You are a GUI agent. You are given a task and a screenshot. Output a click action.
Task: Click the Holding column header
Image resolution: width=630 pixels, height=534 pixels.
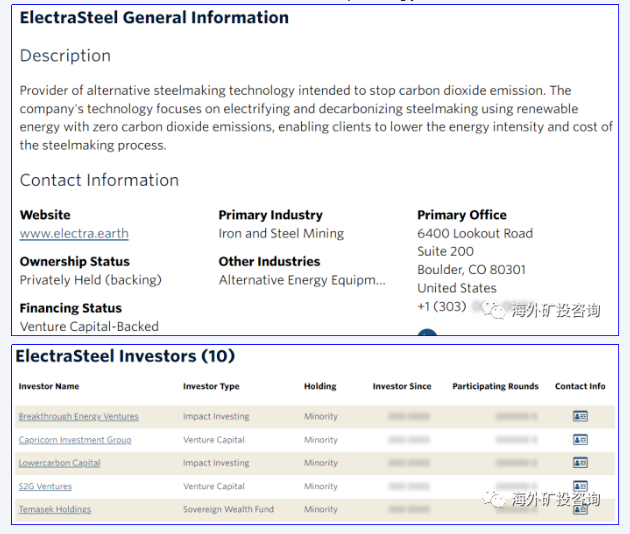coord(320,386)
